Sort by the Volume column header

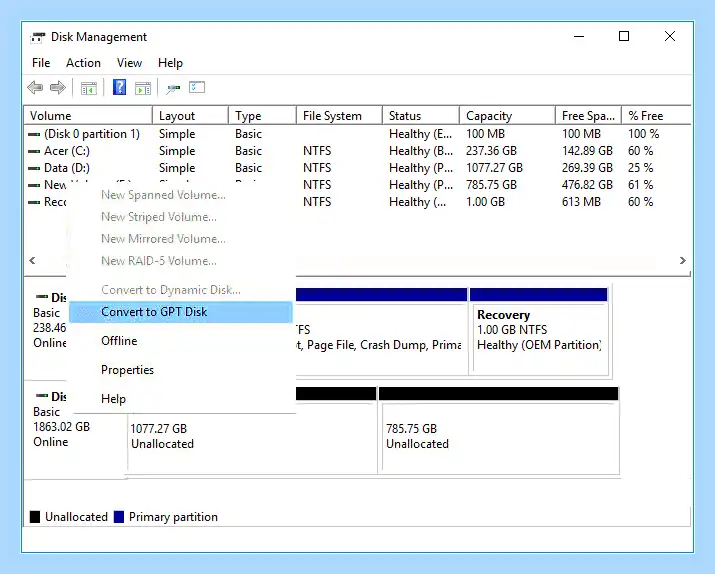[x=88, y=116]
